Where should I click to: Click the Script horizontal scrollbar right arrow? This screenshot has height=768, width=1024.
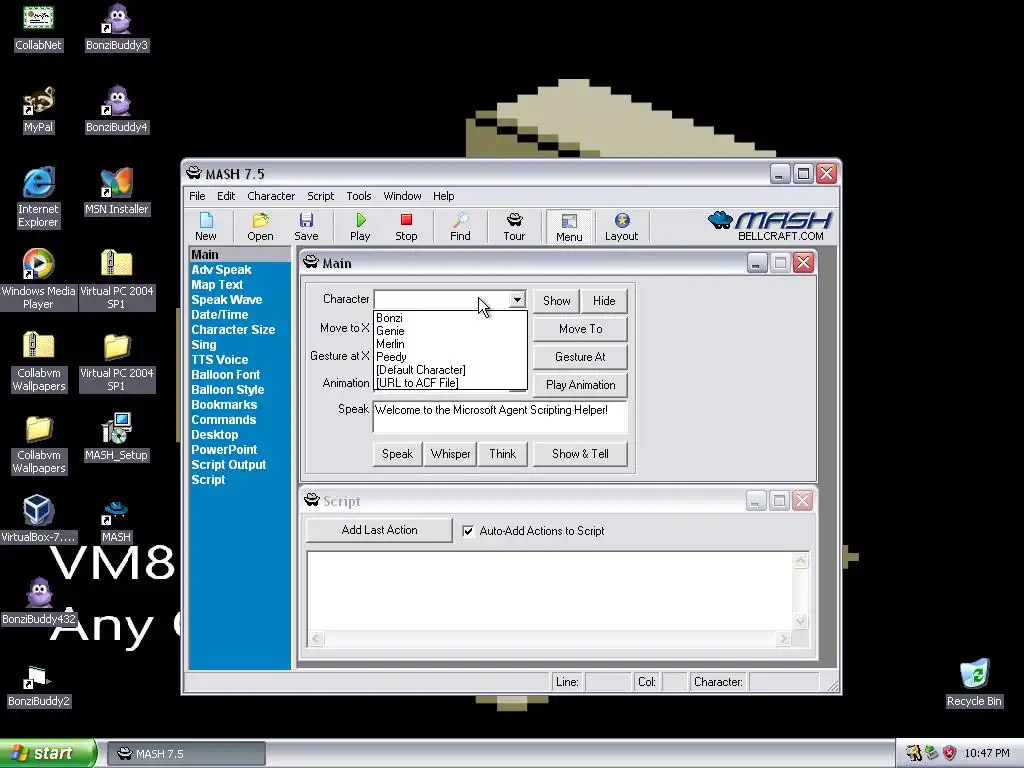point(783,639)
